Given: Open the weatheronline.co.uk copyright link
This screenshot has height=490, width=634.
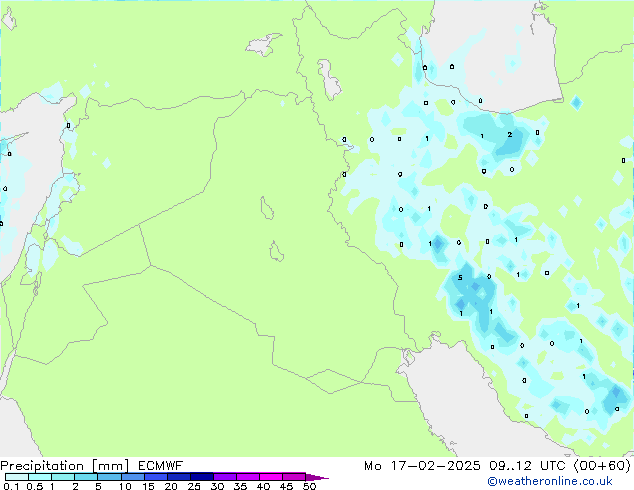Looking at the screenshot, I should [x=550, y=481].
